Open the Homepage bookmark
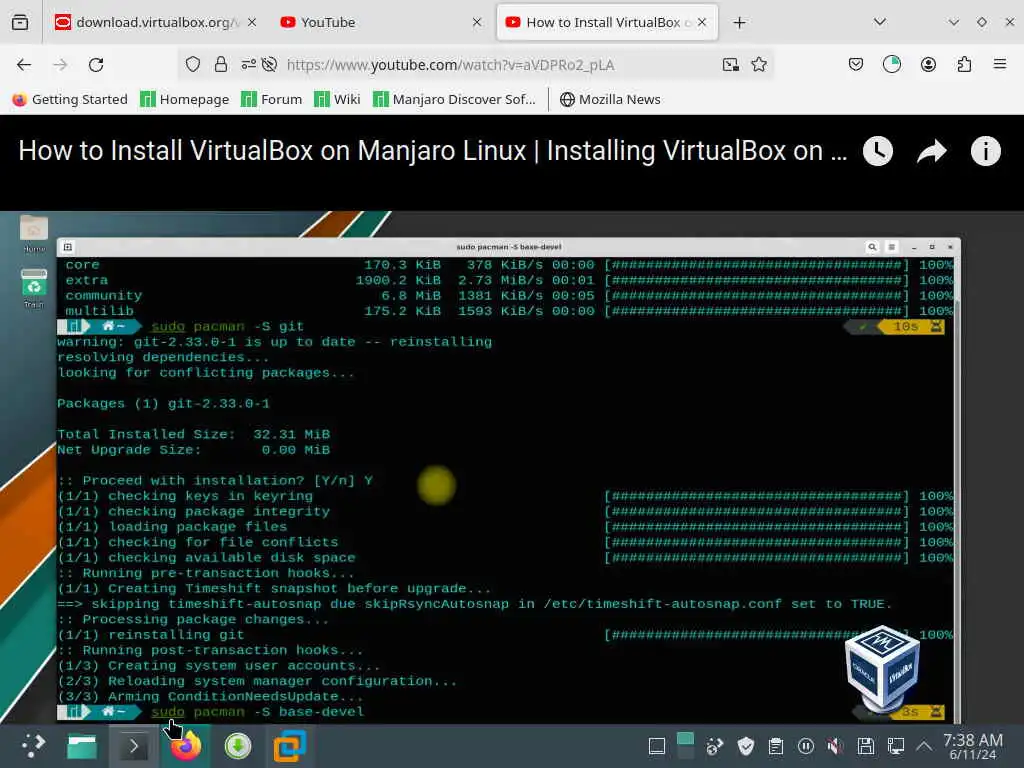This screenshot has width=1024, height=768. [185, 99]
